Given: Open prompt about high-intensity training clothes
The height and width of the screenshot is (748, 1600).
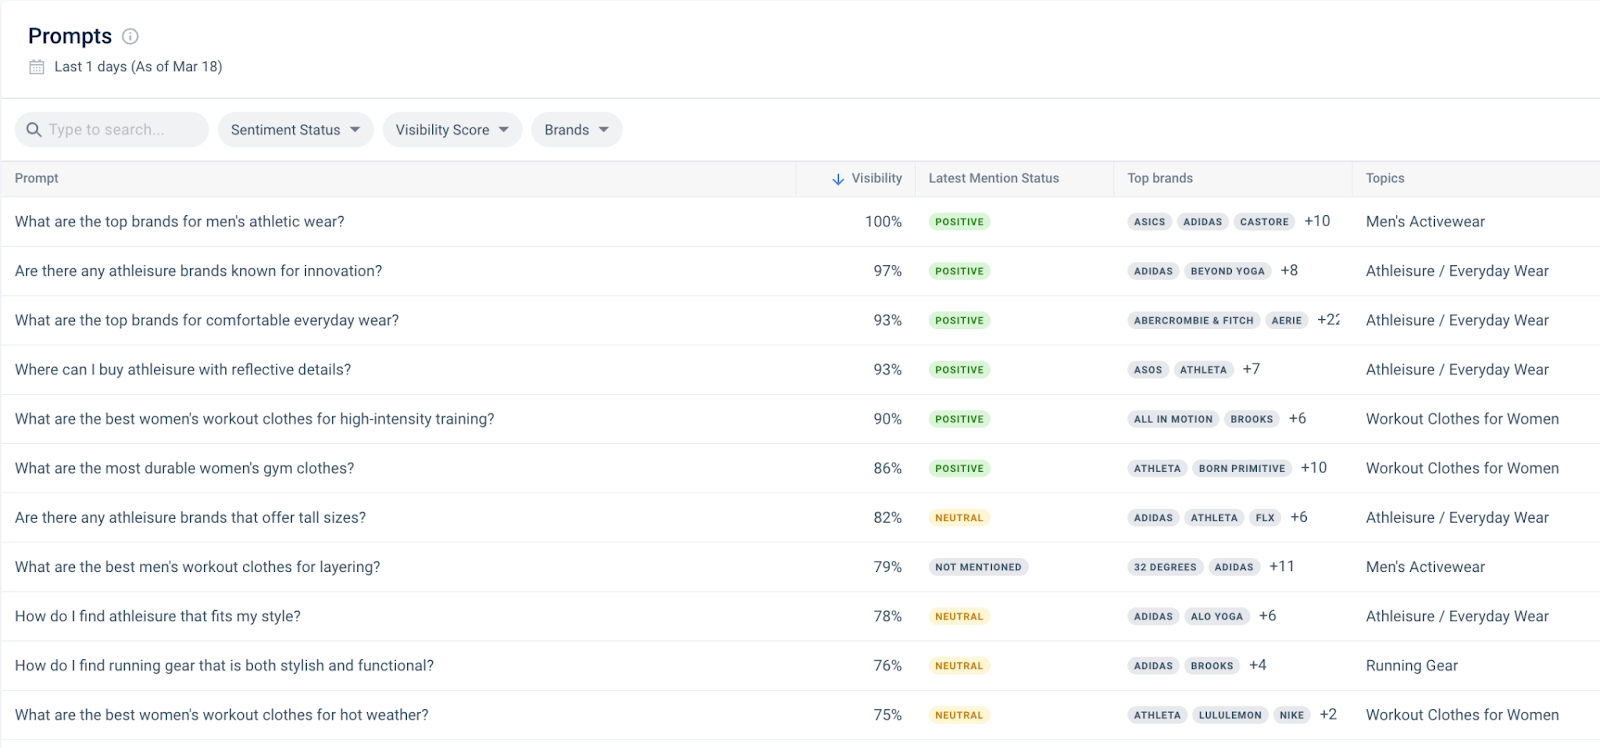Looking at the screenshot, I should pyautogui.click(x=254, y=419).
